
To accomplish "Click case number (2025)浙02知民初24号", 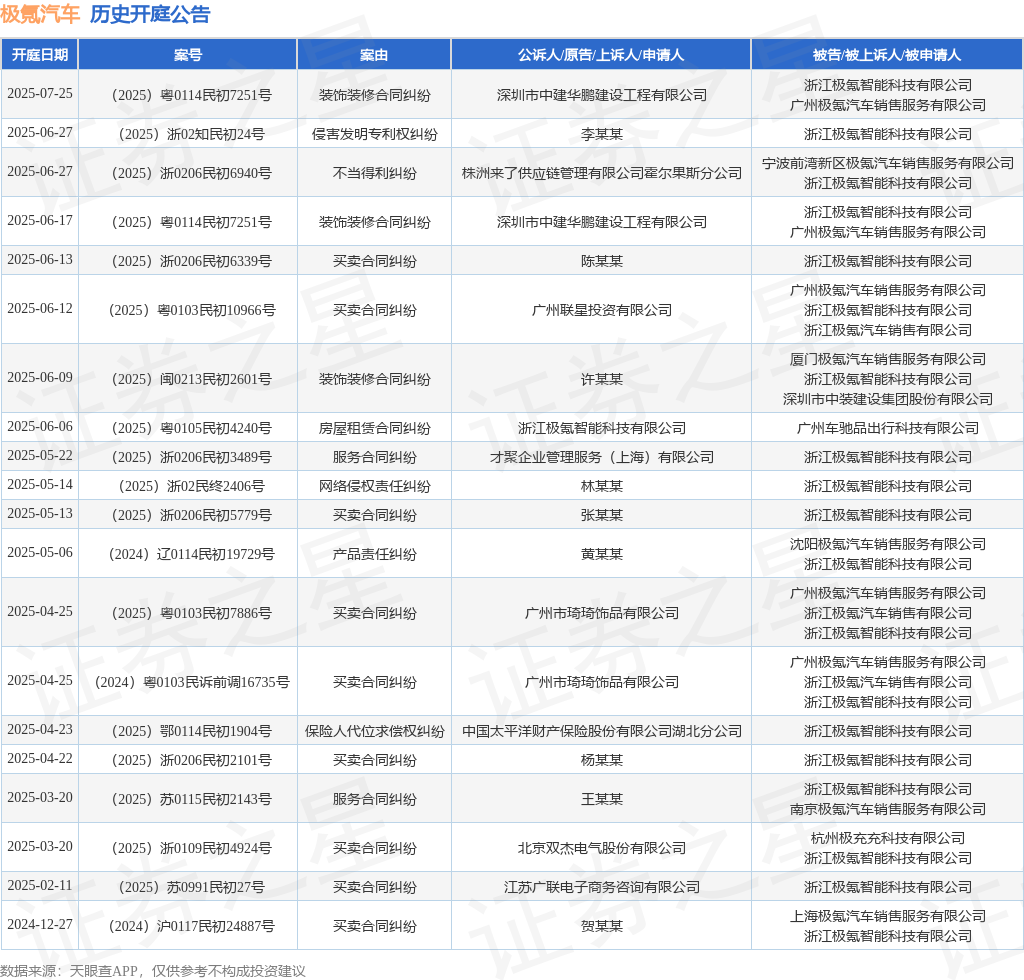I will [x=191, y=134].
